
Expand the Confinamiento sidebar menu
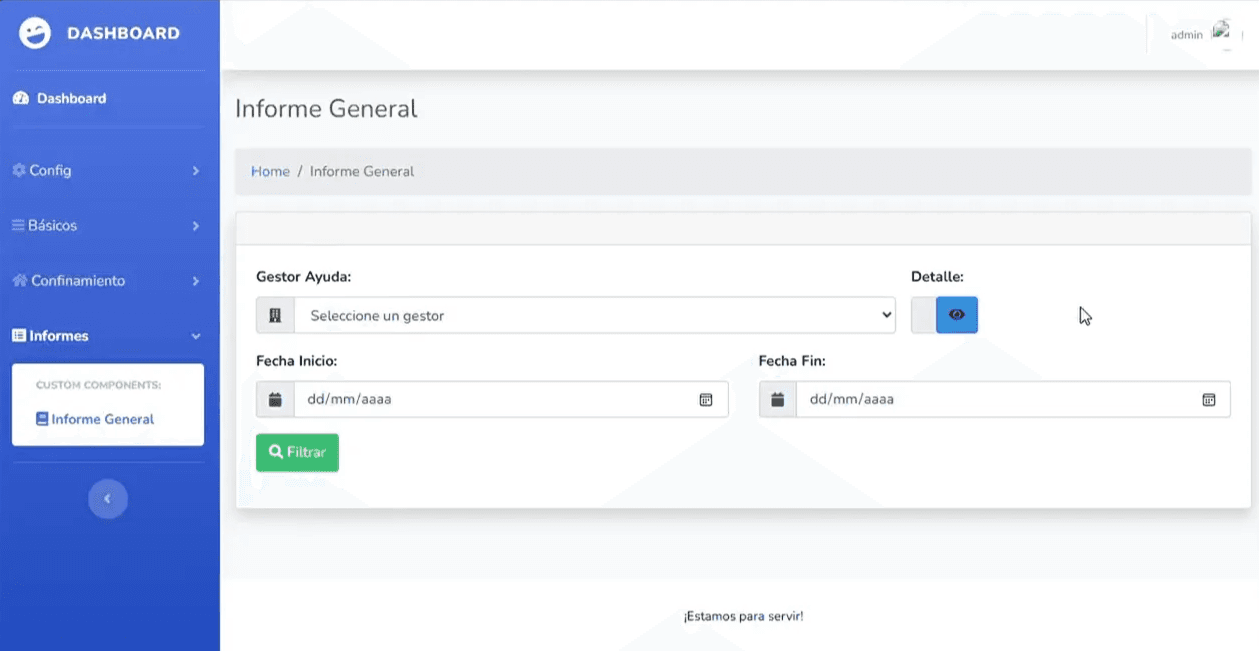pyautogui.click(x=106, y=281)
